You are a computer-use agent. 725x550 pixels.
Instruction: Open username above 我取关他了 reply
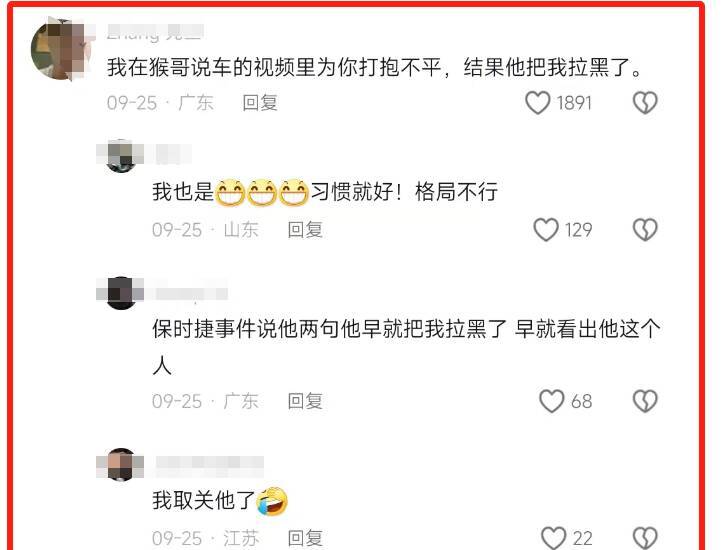tap(209, 464)
